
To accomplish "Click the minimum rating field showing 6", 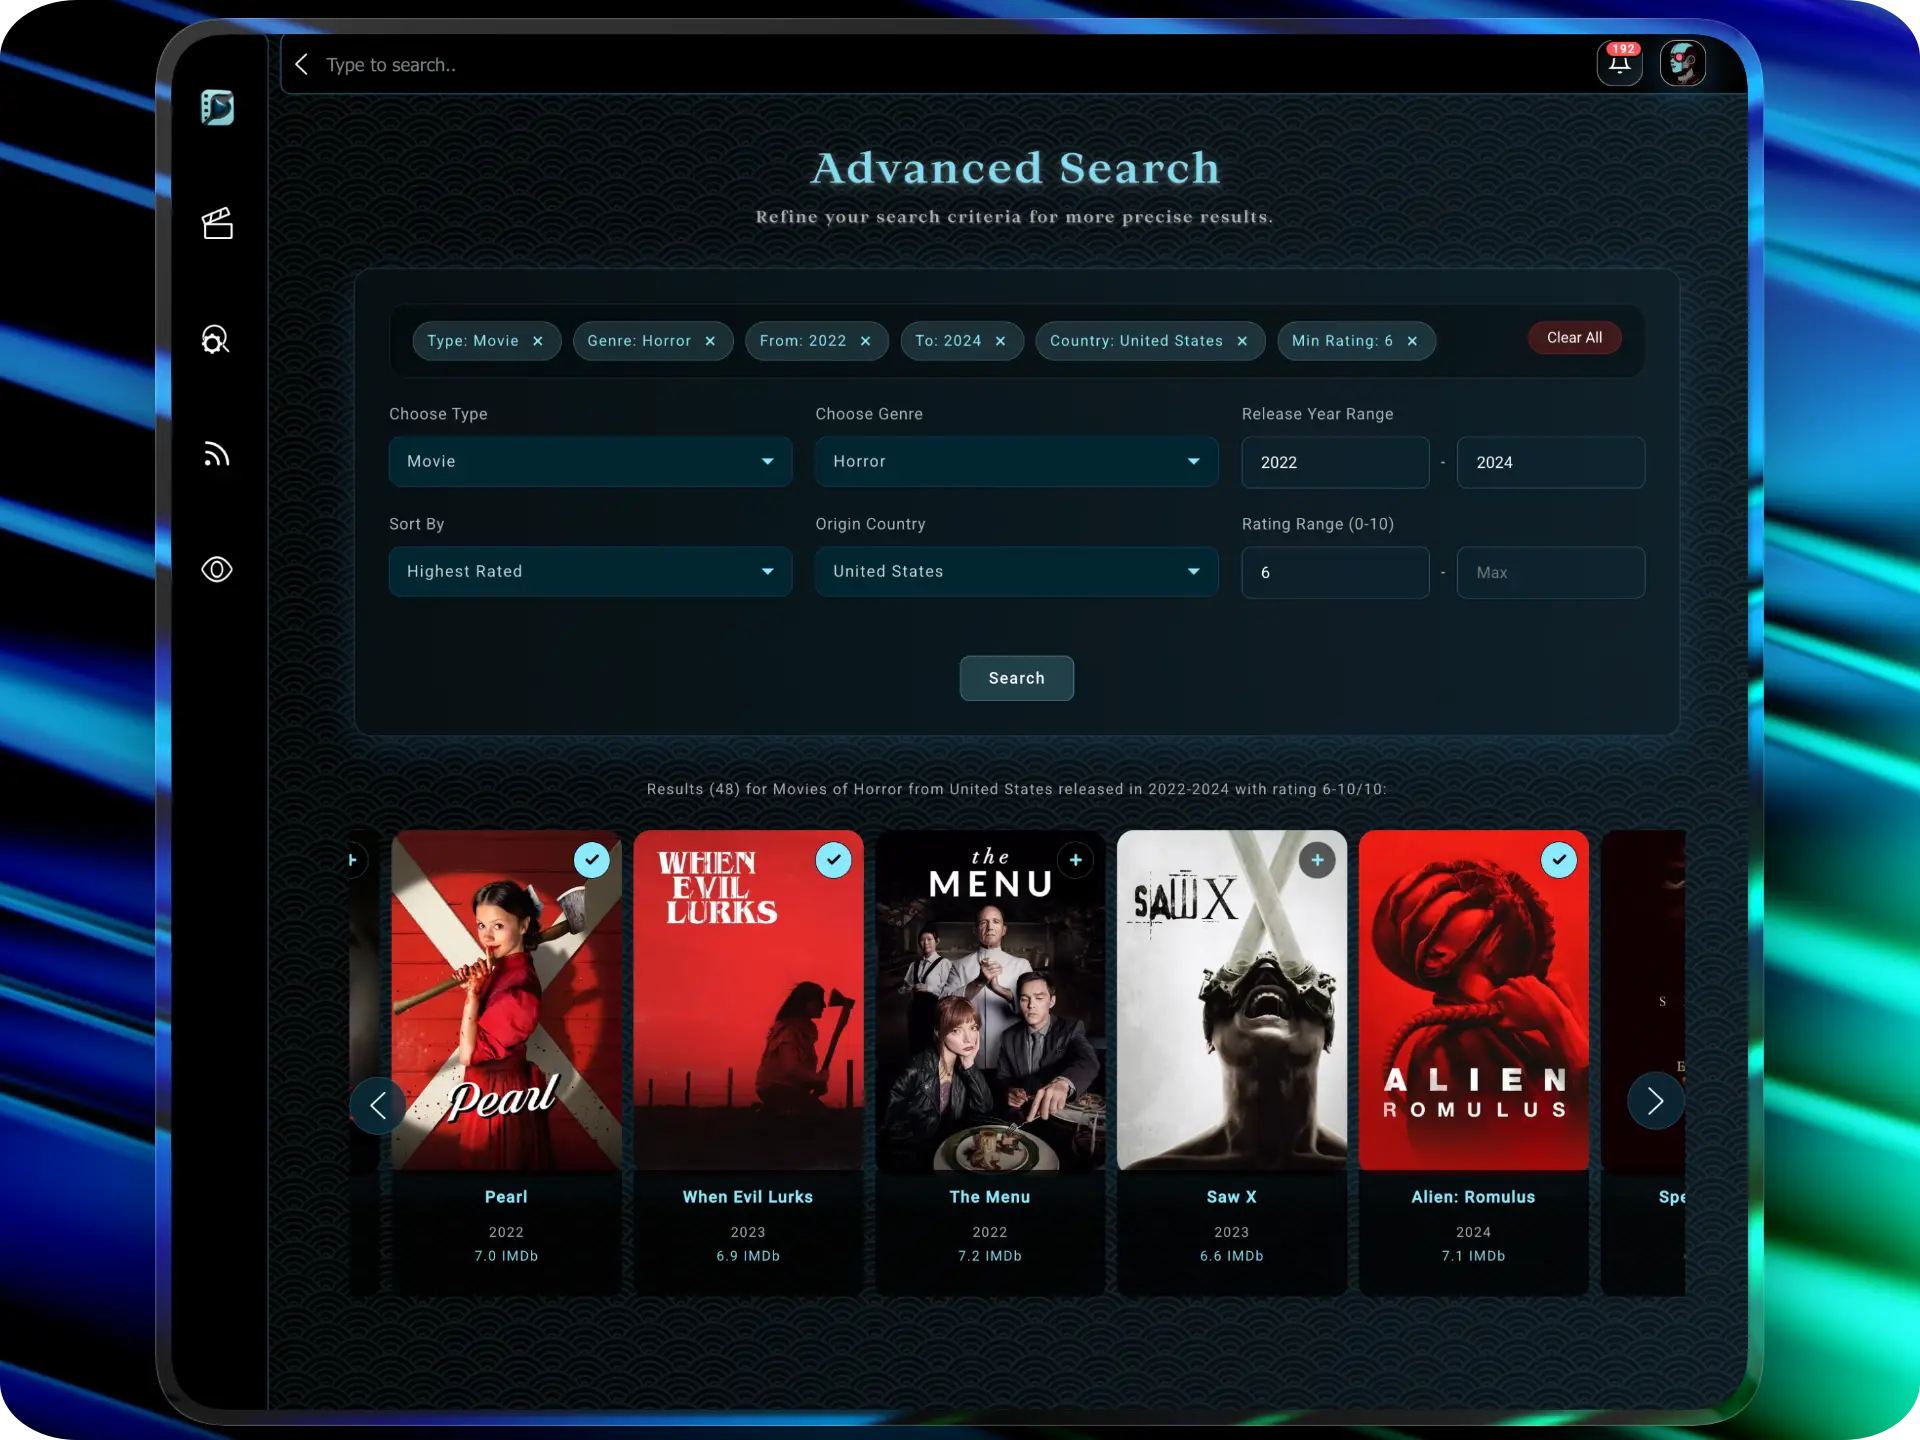I will tap(1335, 572).
